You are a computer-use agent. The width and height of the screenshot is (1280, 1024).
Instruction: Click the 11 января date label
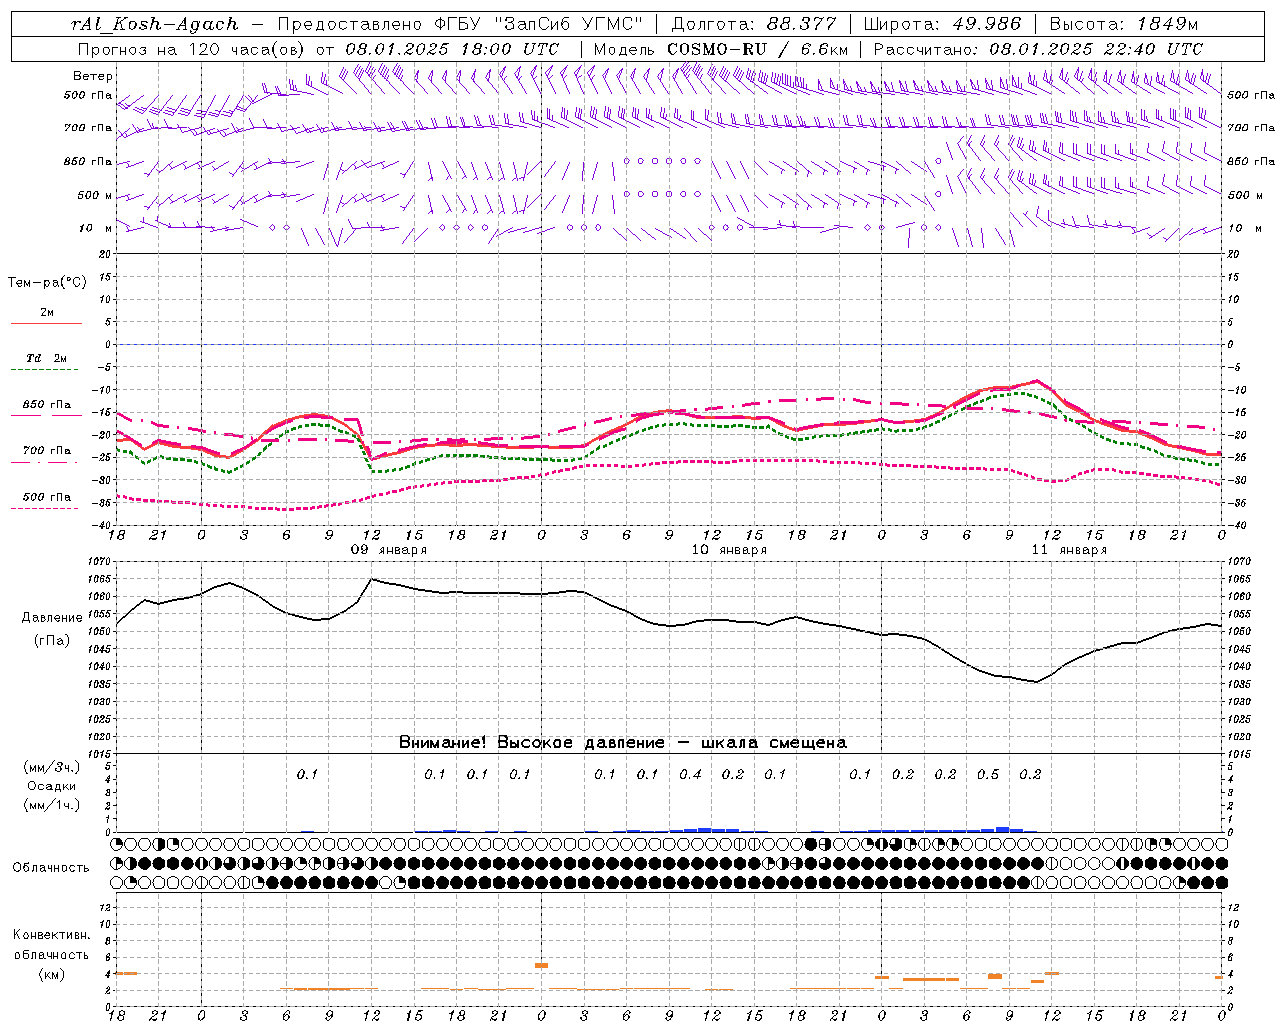pos(1069,550)
